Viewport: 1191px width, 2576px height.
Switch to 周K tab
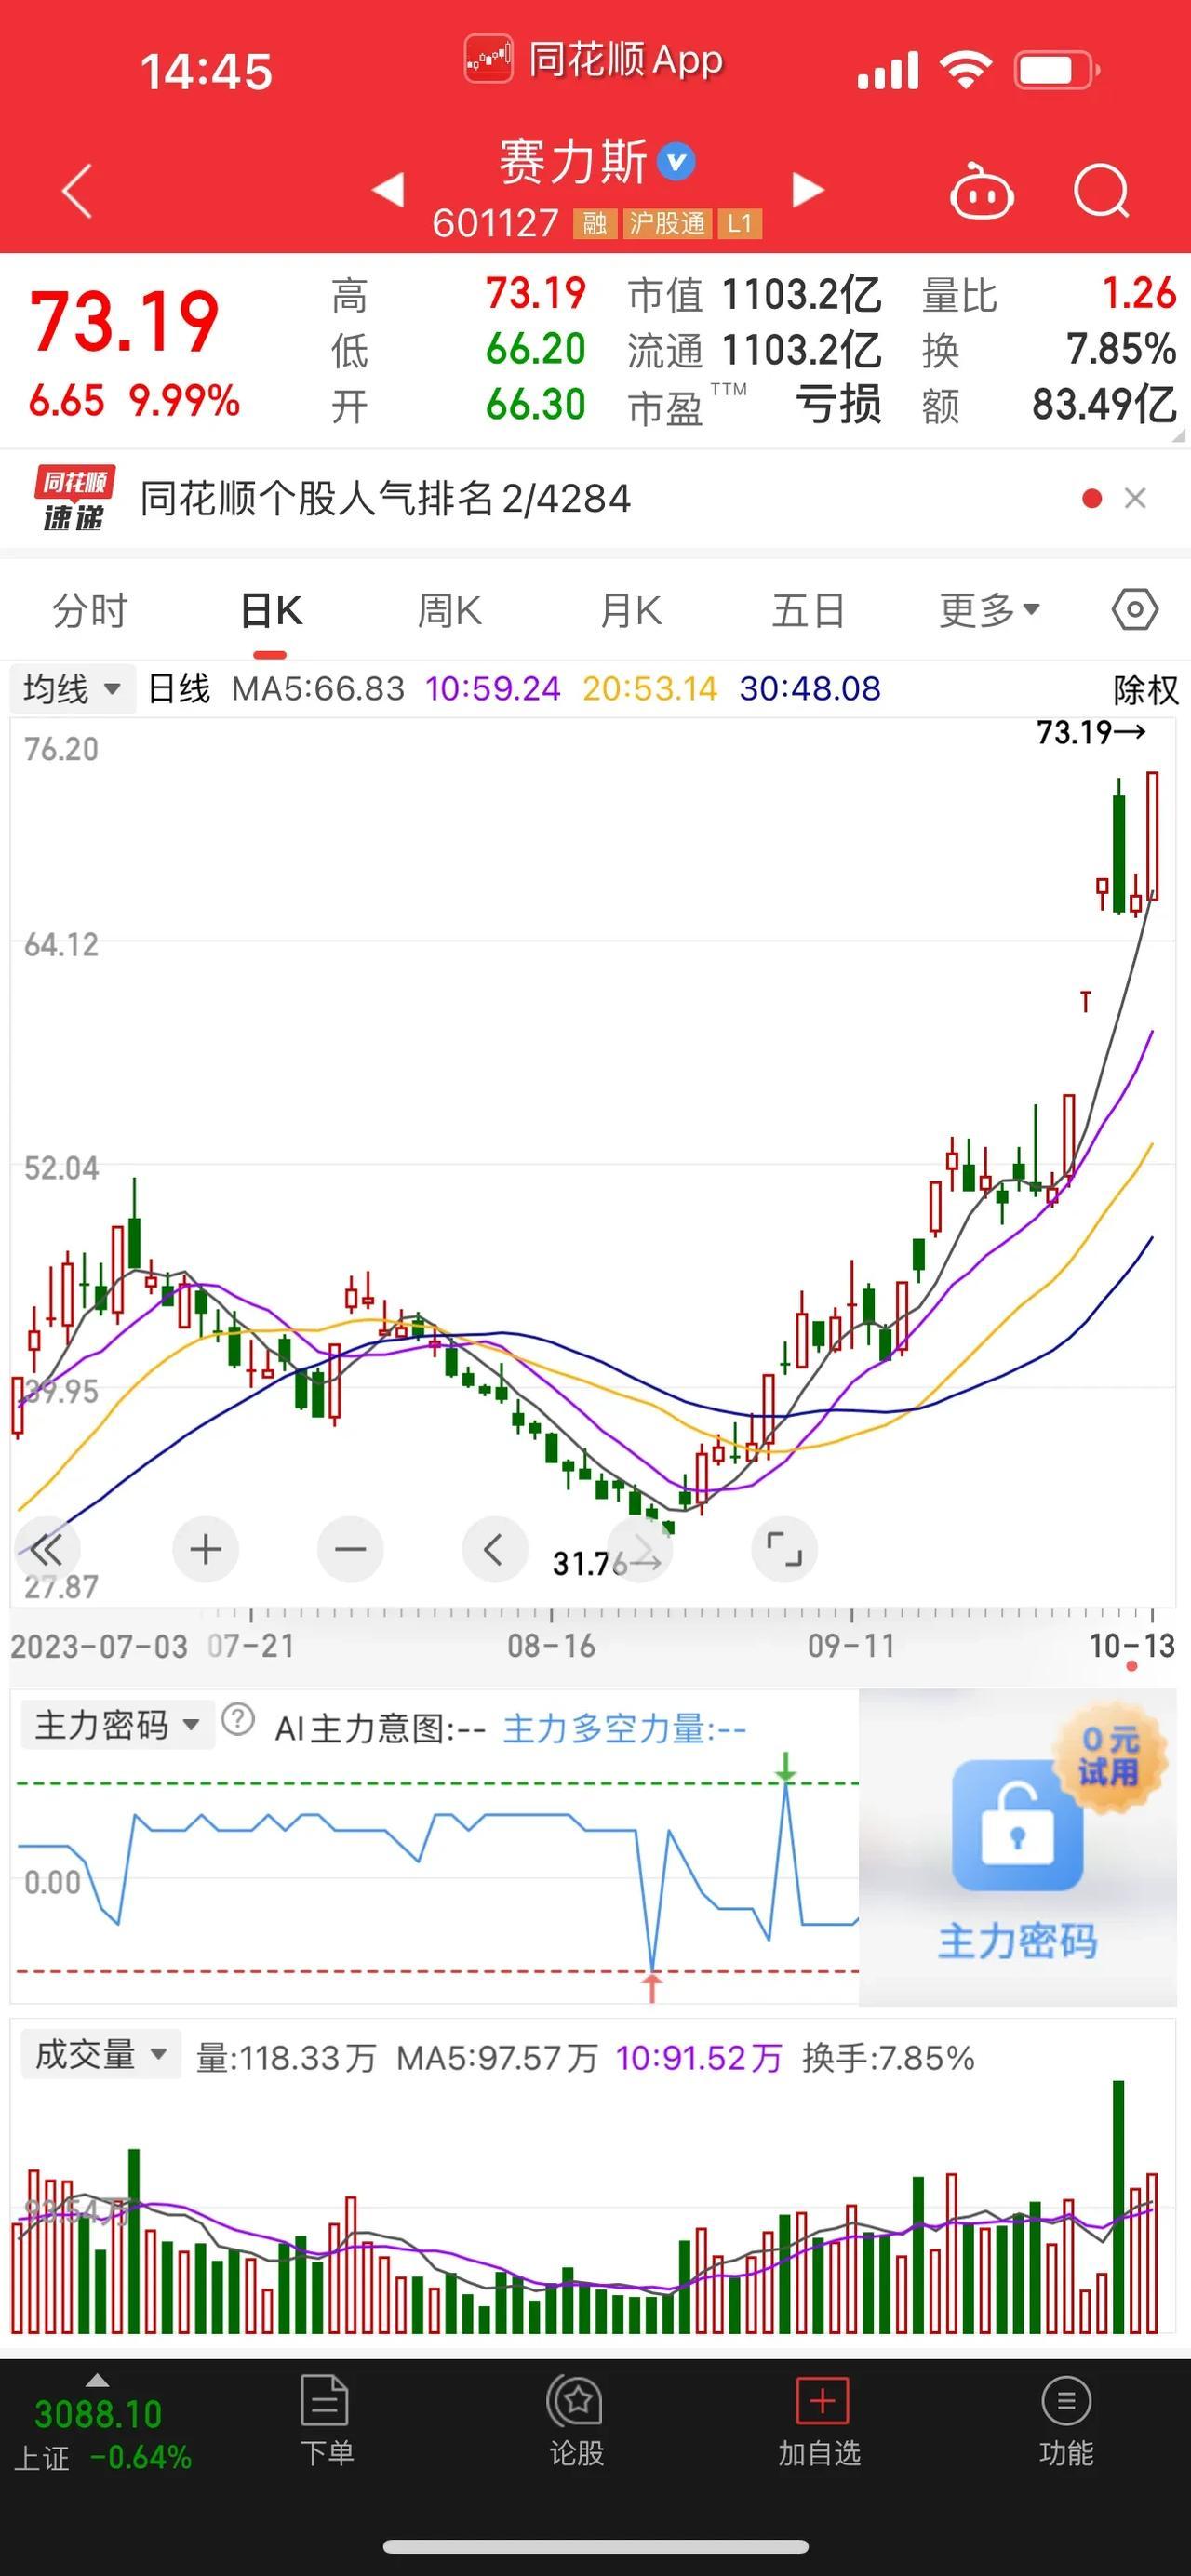click(x=449, y=610)
